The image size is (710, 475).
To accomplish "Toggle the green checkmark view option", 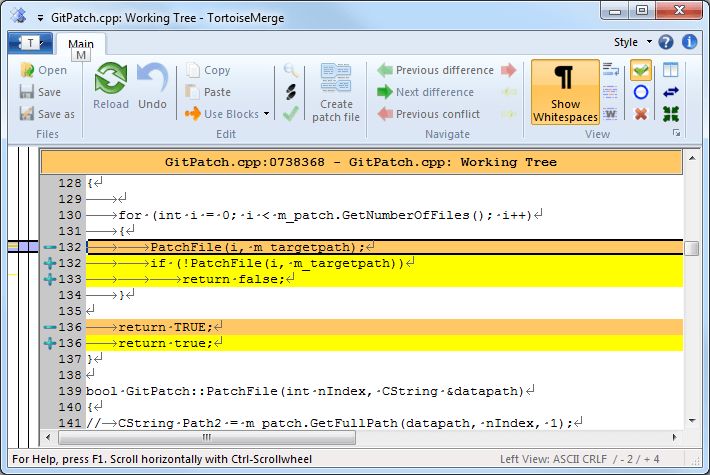I will [x=641, y=70].
